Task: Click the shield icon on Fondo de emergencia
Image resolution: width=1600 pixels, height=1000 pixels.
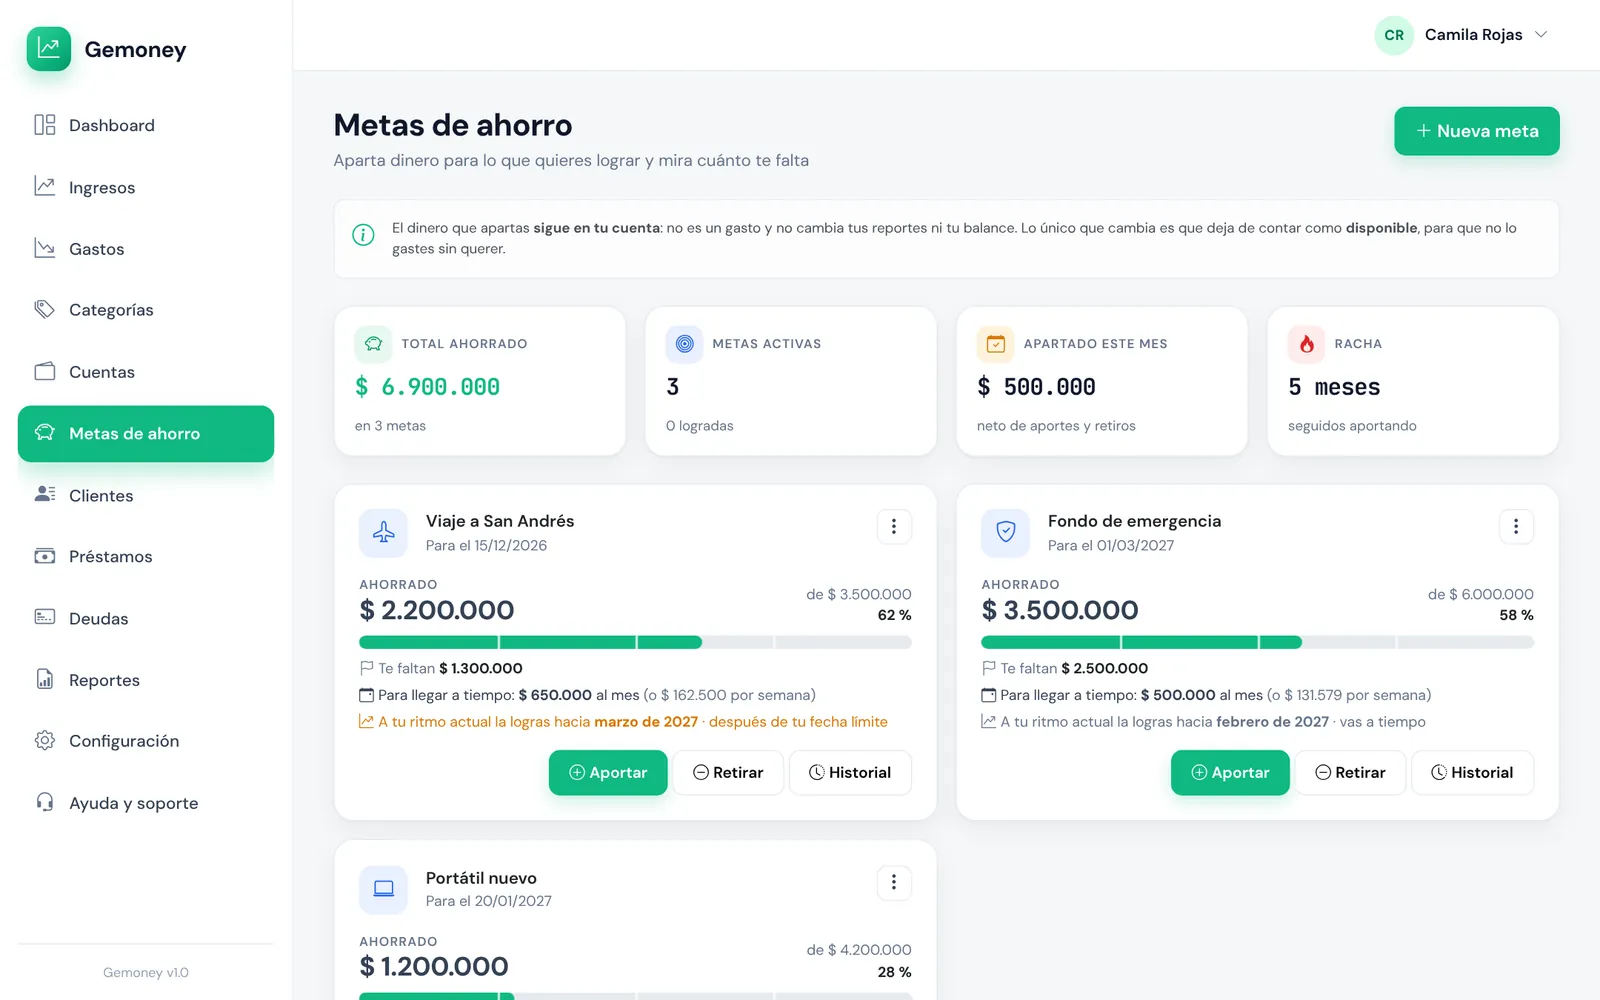Action: (x=1006, y=532)
